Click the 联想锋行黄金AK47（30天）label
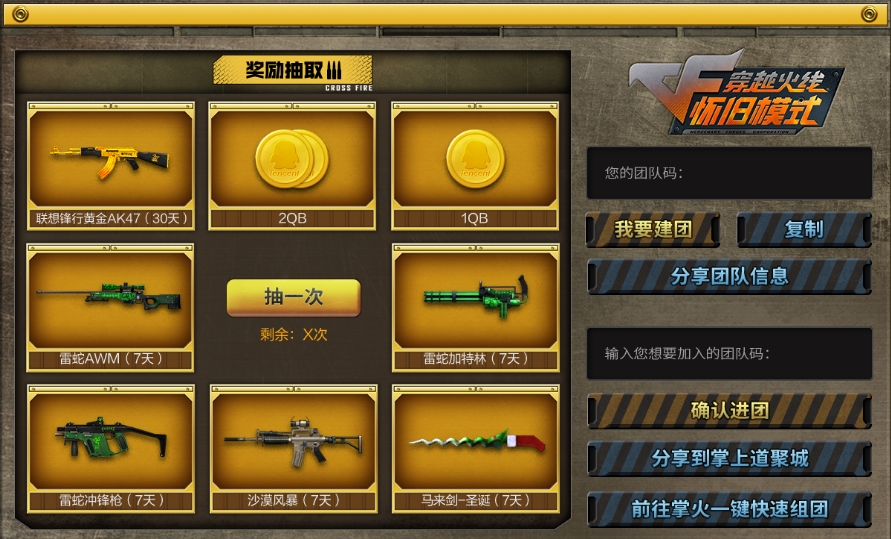891x539 pixels. click(x=111, y=218)
